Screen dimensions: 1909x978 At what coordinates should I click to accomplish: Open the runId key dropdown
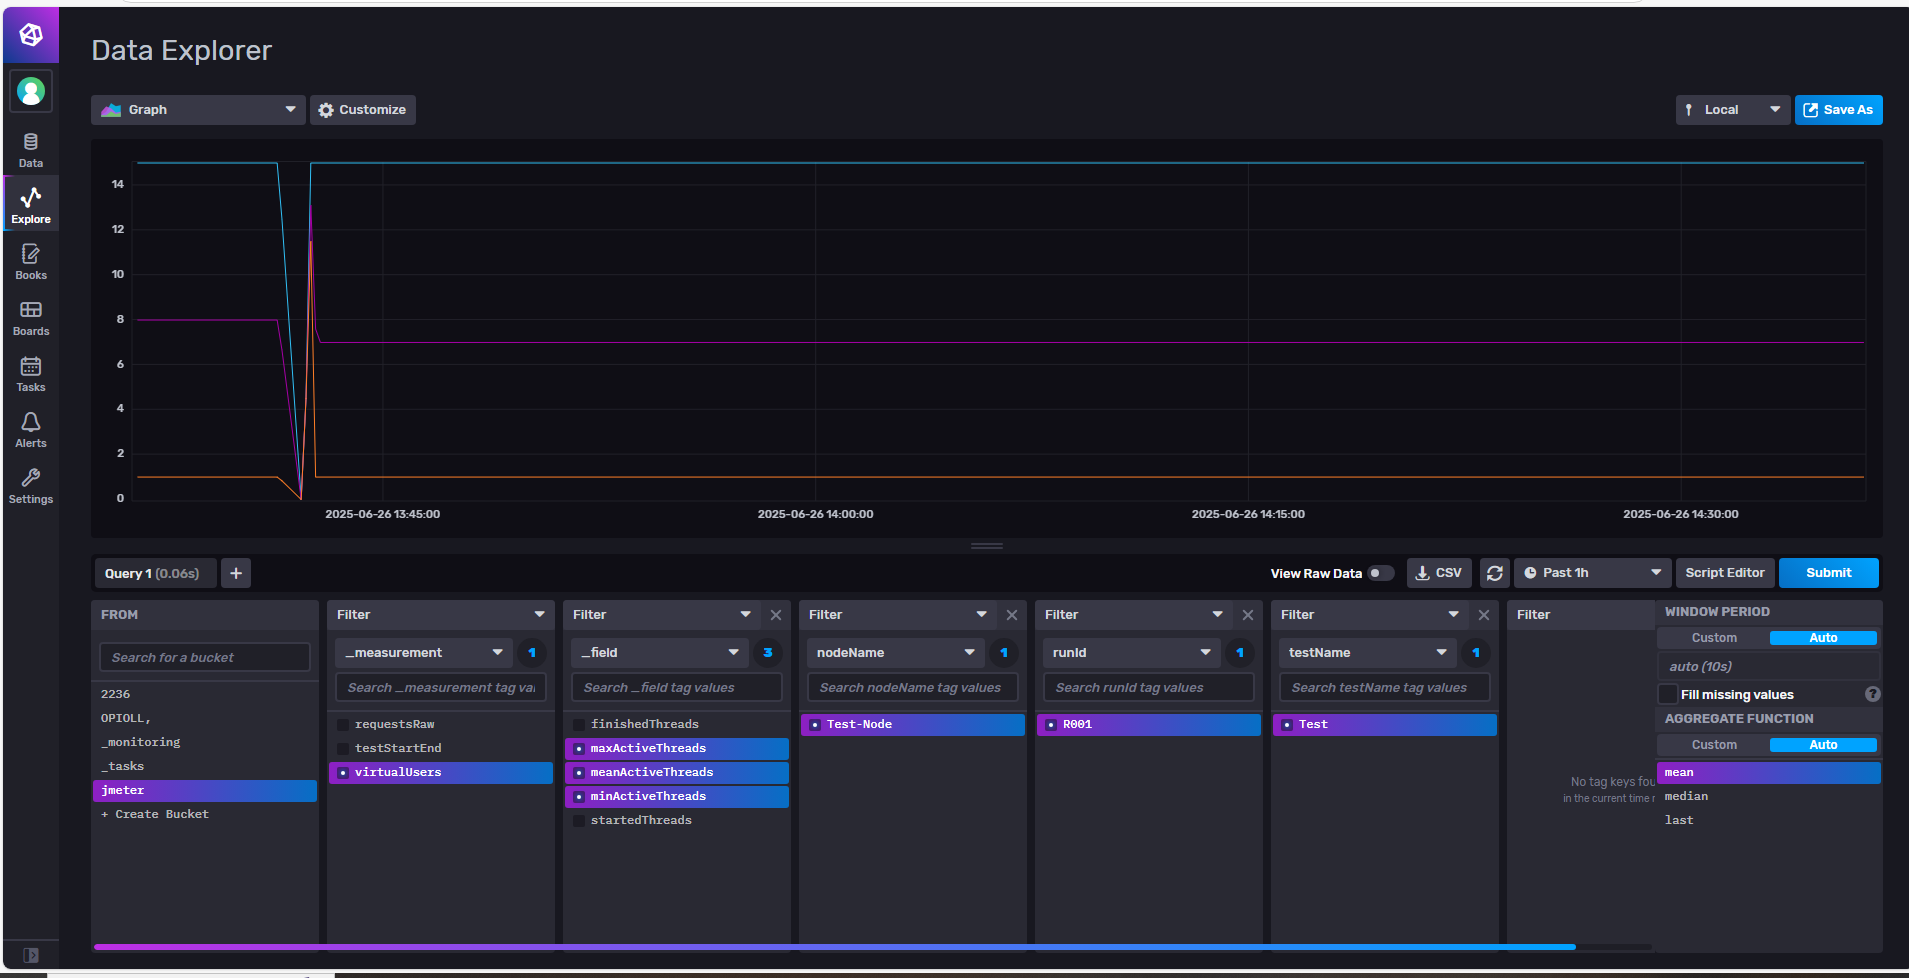(x=1132, y=653)
